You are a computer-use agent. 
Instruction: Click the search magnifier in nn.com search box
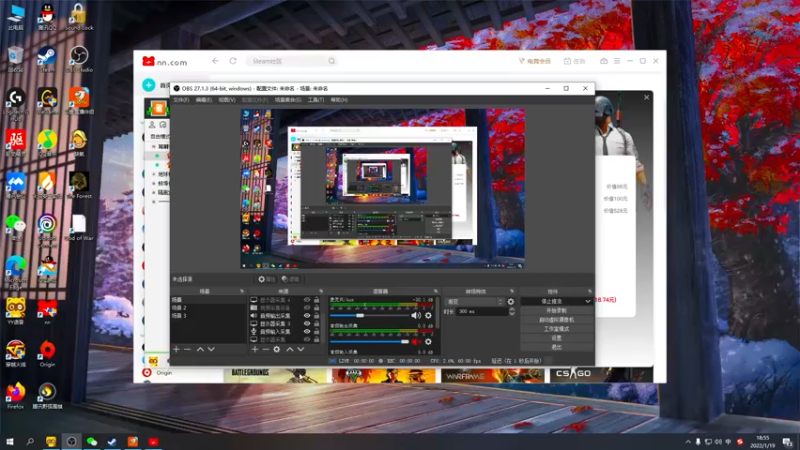coord(332,61)
